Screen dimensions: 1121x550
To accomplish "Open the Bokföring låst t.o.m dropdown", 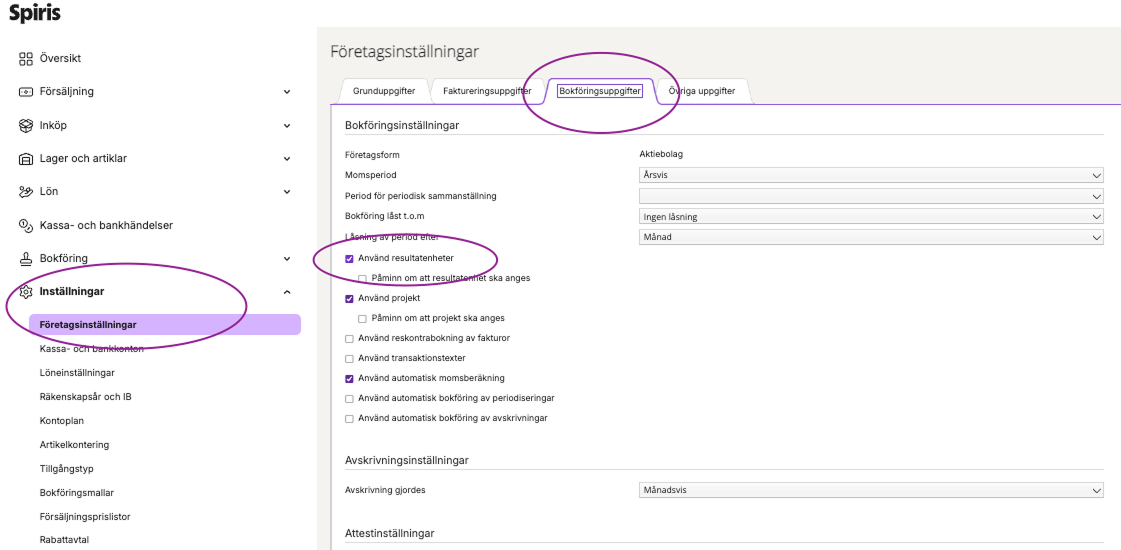I will pyautogui.click(x=870, y=216).
